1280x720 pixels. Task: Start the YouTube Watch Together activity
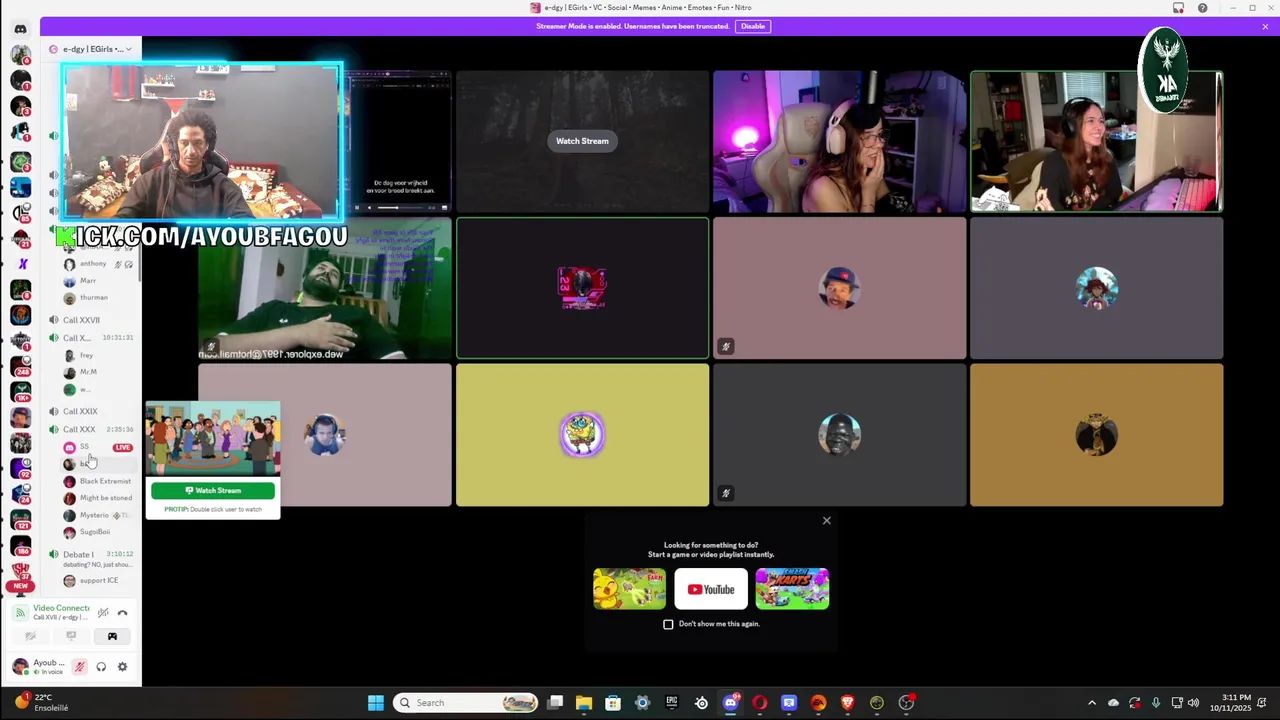[x=711, y=589]
